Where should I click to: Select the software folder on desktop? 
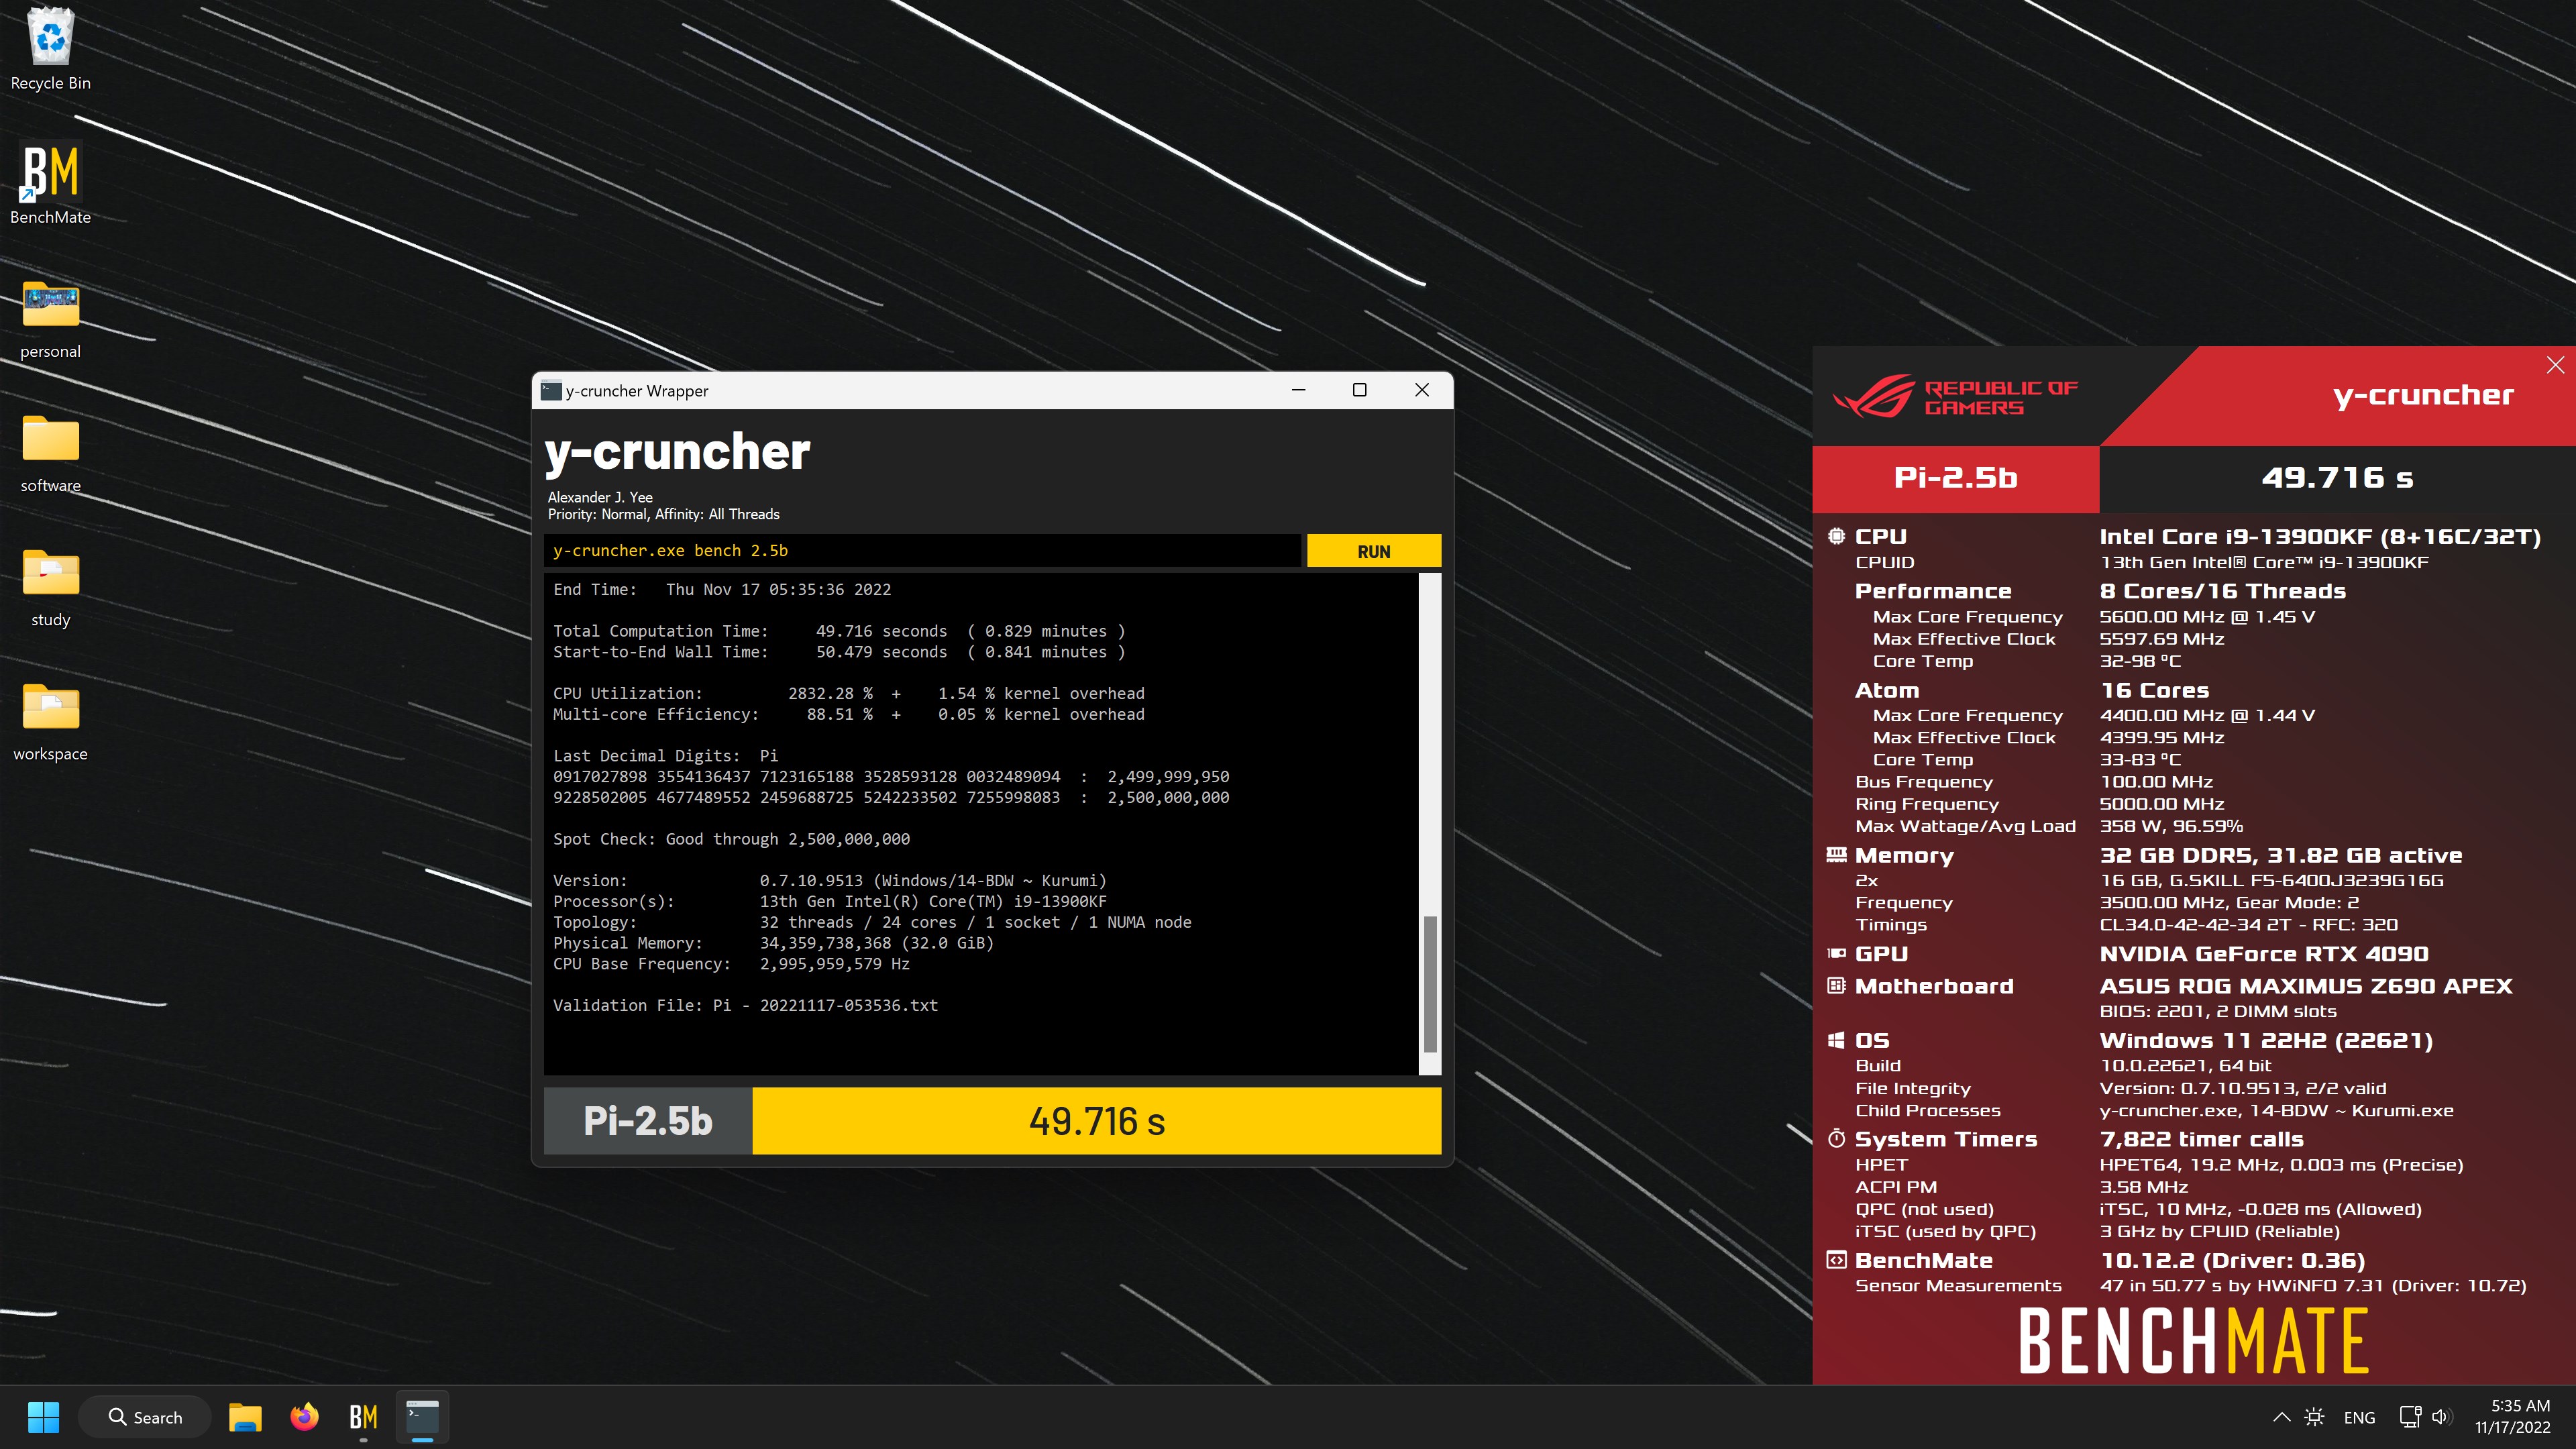50,453
